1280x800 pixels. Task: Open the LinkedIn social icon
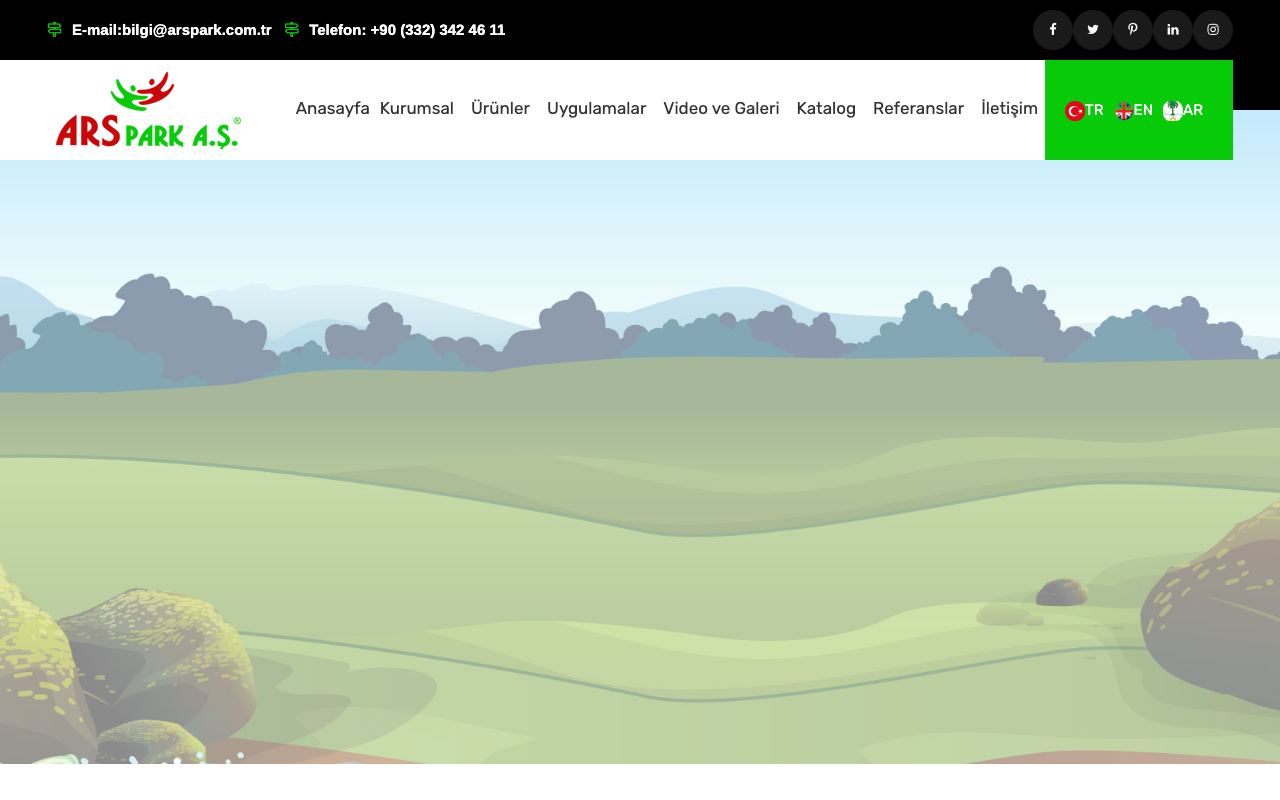pos(1172,30)
